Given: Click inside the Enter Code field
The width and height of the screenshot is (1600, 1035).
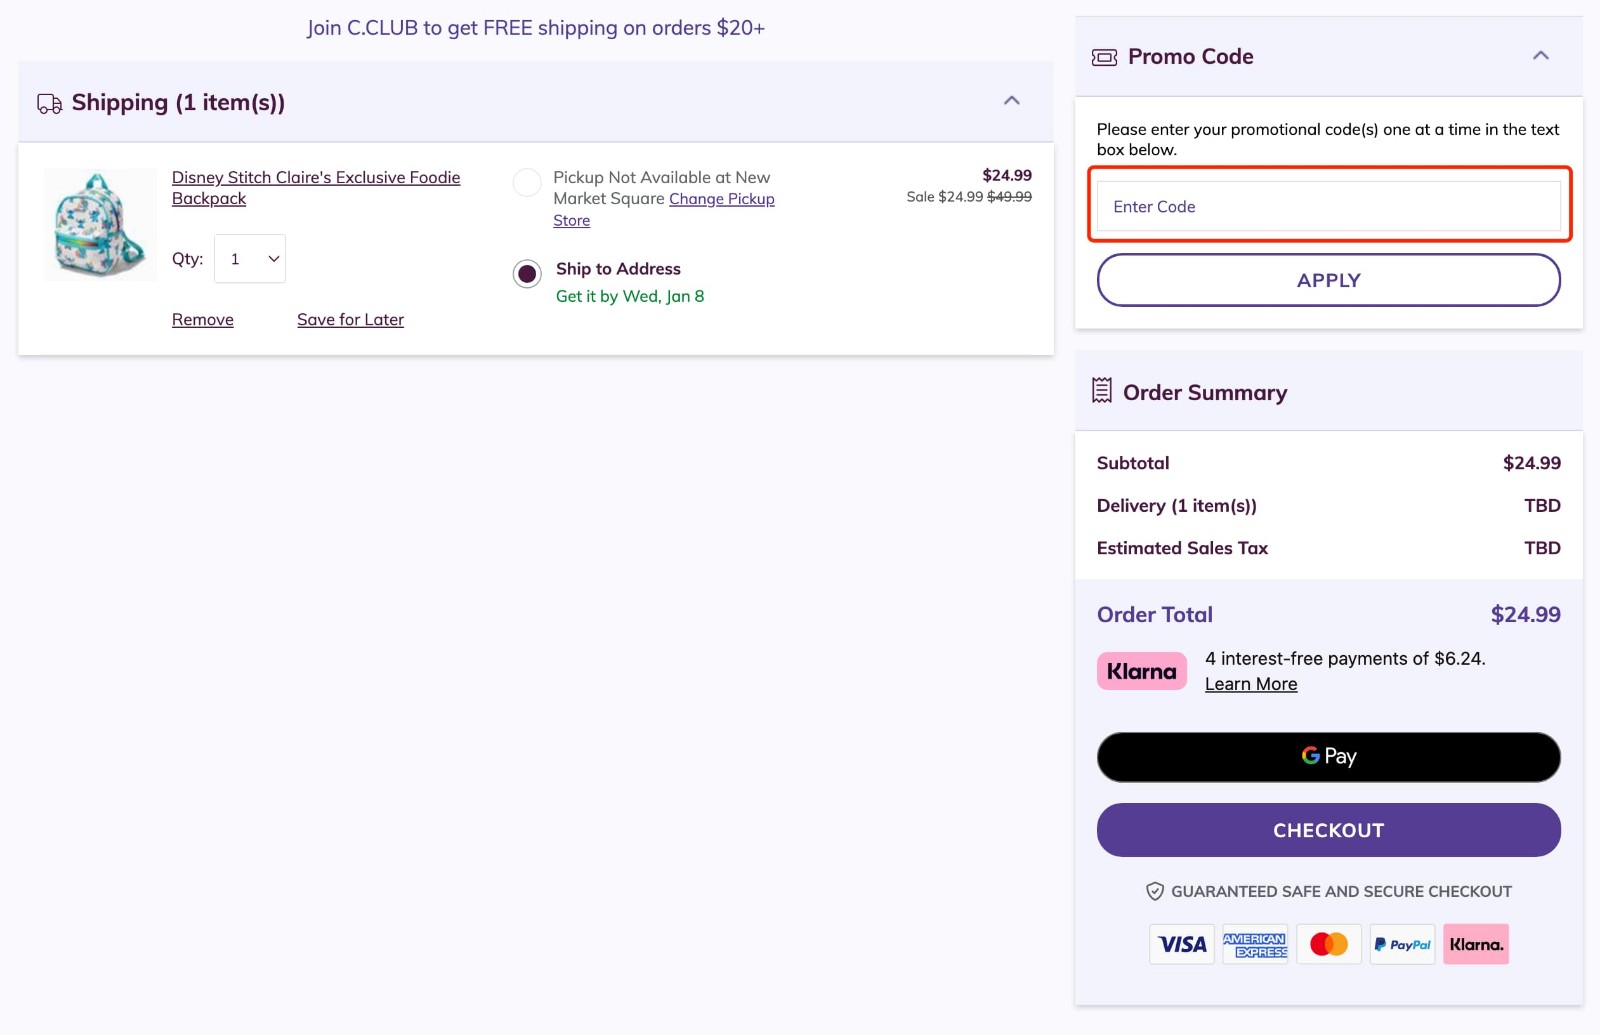Looking at the screenshot, I should [1328, 206].
